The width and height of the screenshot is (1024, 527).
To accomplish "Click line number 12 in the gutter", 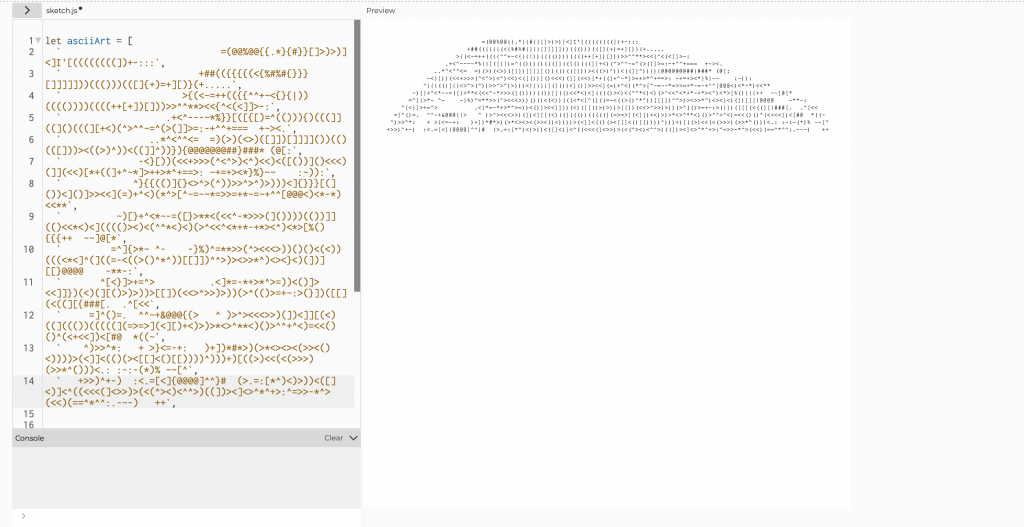I will tap(29, 315).
